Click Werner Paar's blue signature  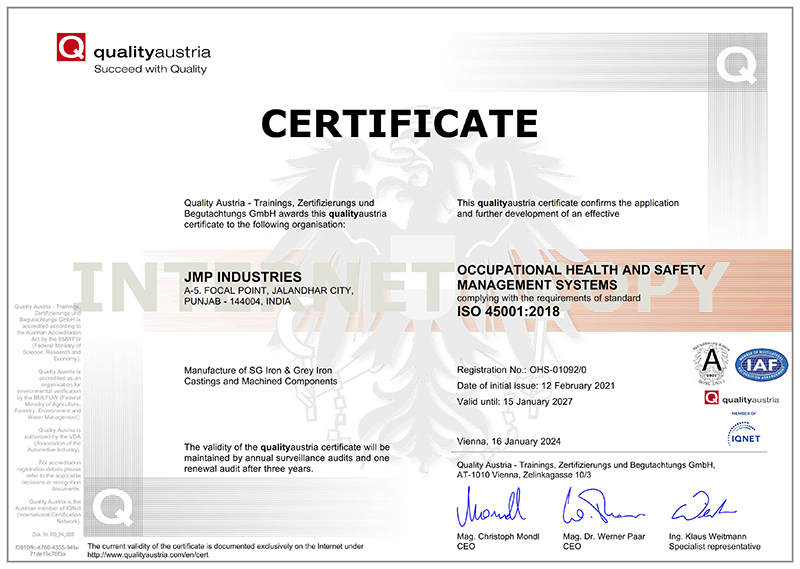(x=602, y=506)
